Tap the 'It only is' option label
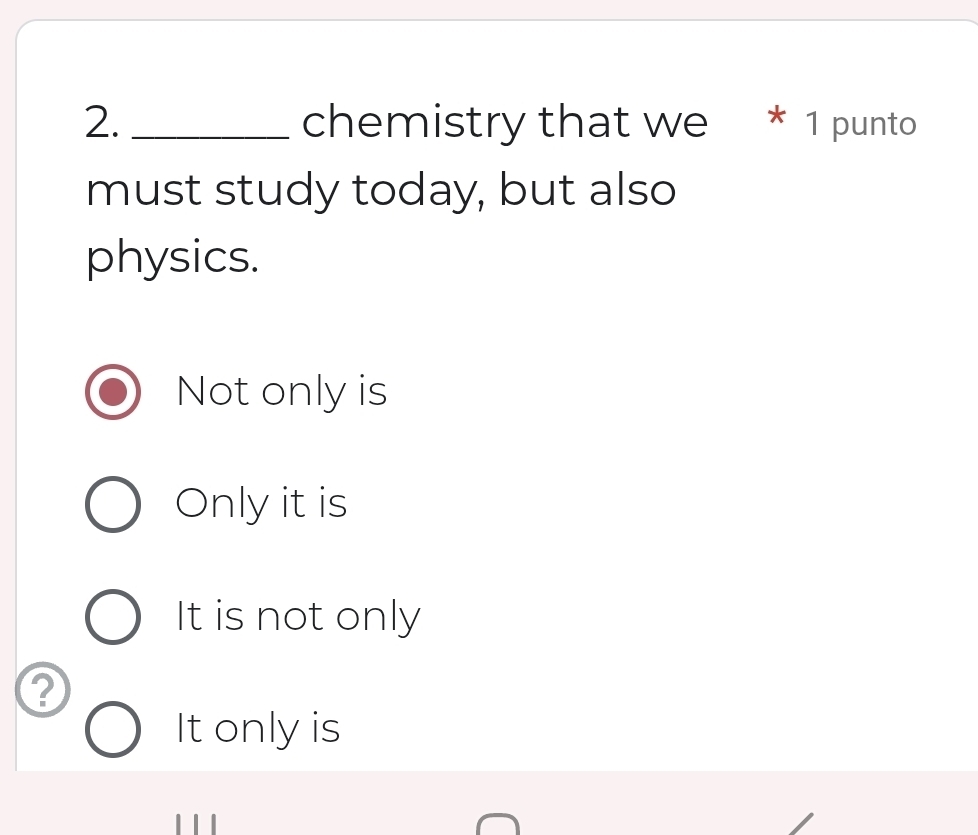 [258, 729]
